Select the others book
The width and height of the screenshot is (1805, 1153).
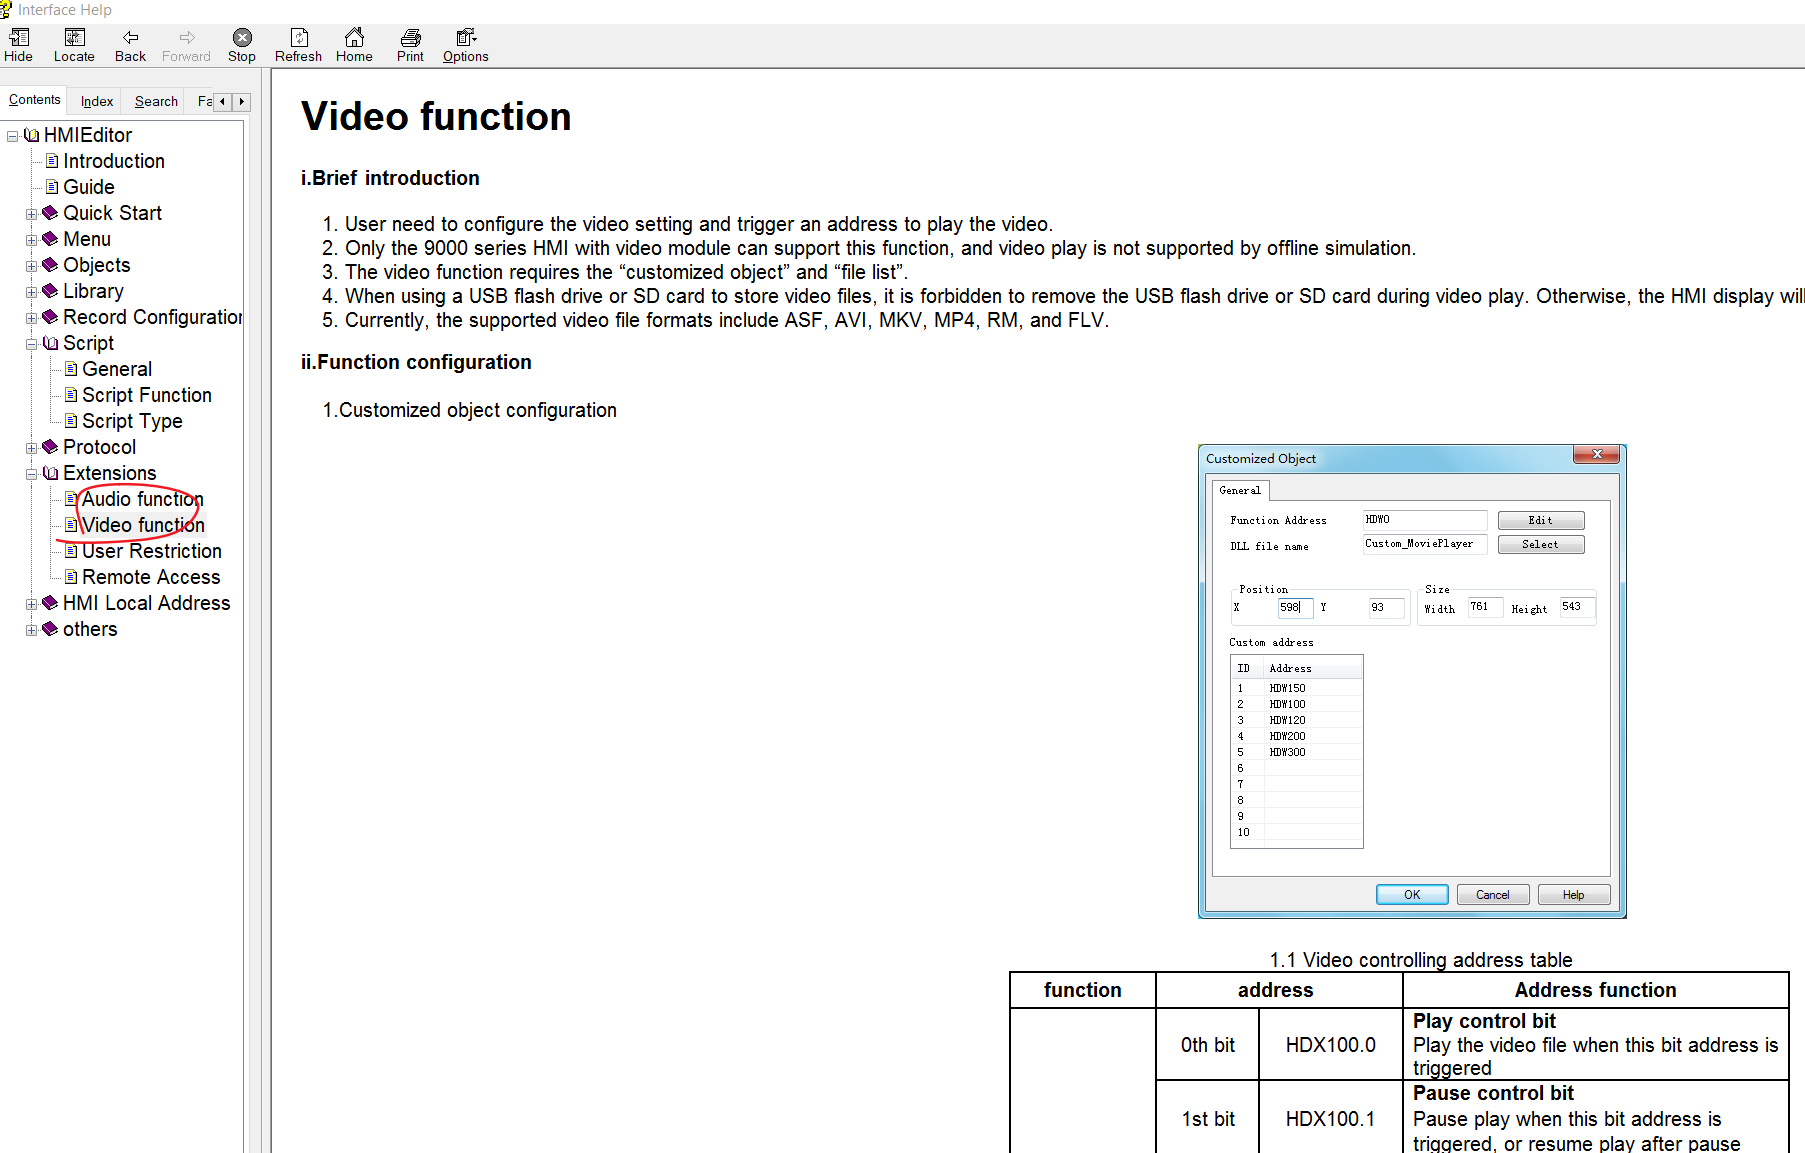pyautogui.click(x=89, y=629)
